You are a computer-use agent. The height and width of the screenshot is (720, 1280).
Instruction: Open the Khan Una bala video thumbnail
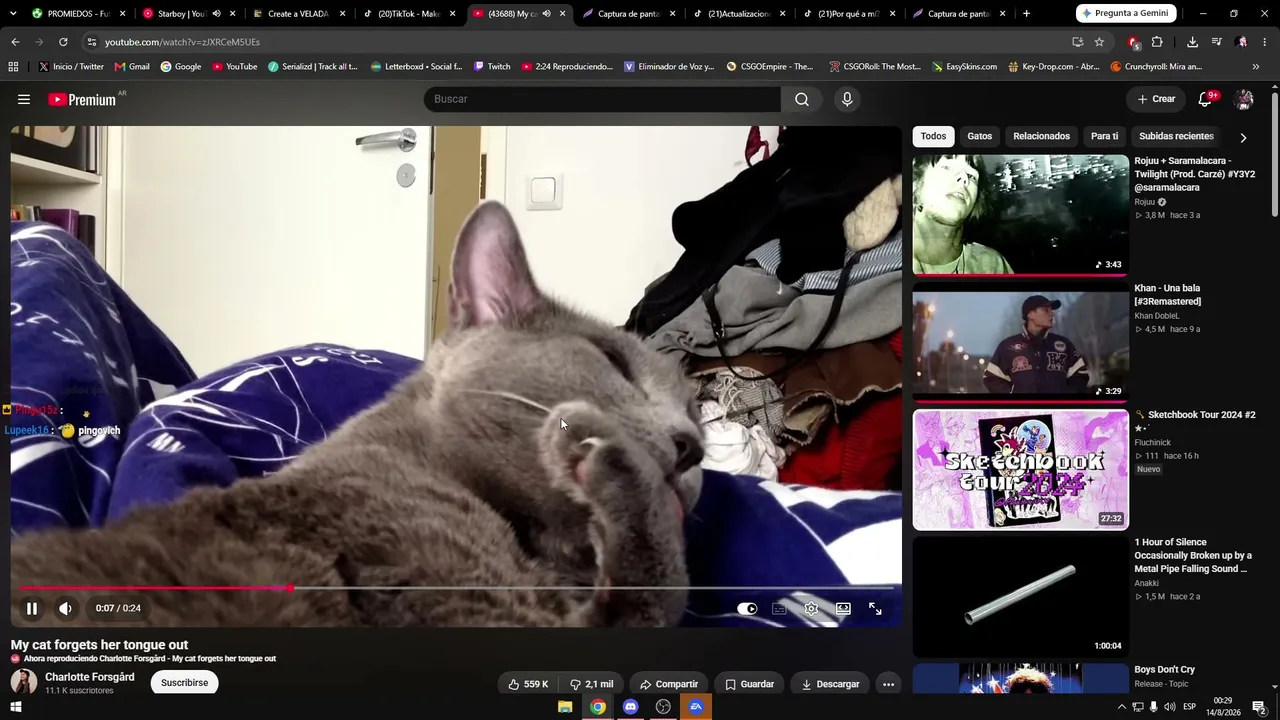(x=1020, y=342)
